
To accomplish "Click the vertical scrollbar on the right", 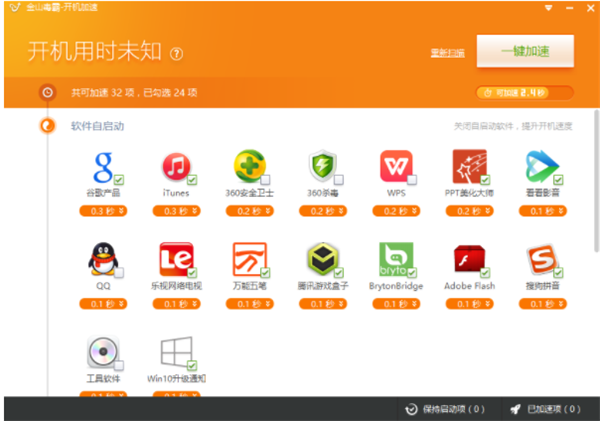I will point(596,181).
